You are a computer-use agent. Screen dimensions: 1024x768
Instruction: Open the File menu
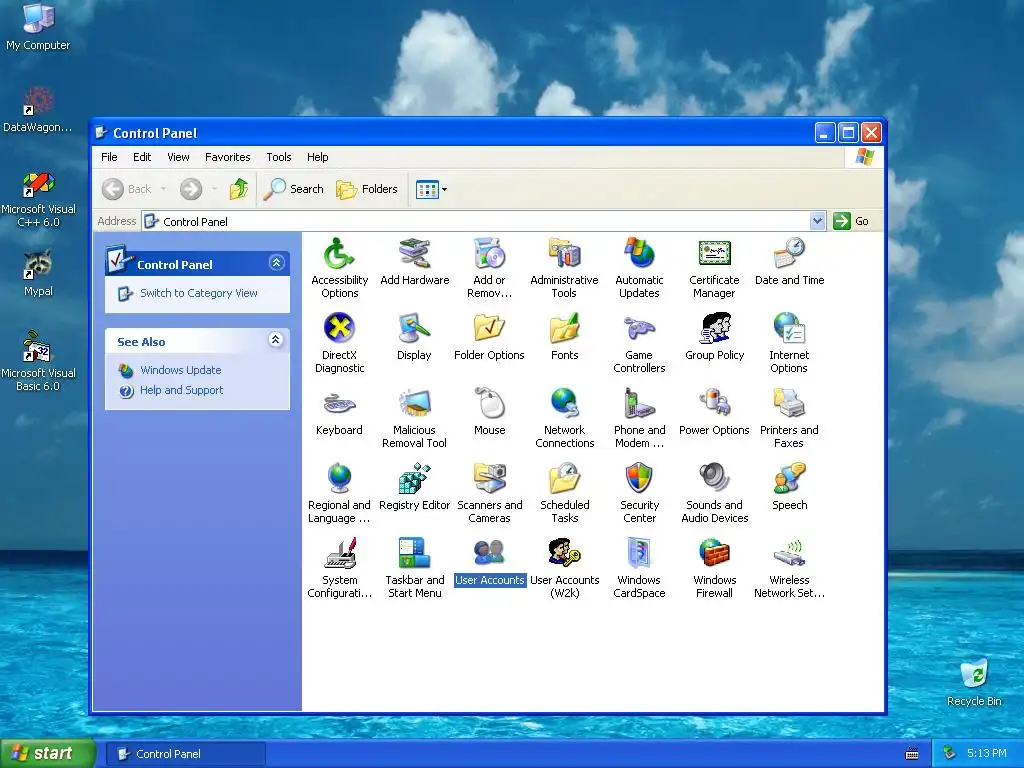click(x=109, y=157)
